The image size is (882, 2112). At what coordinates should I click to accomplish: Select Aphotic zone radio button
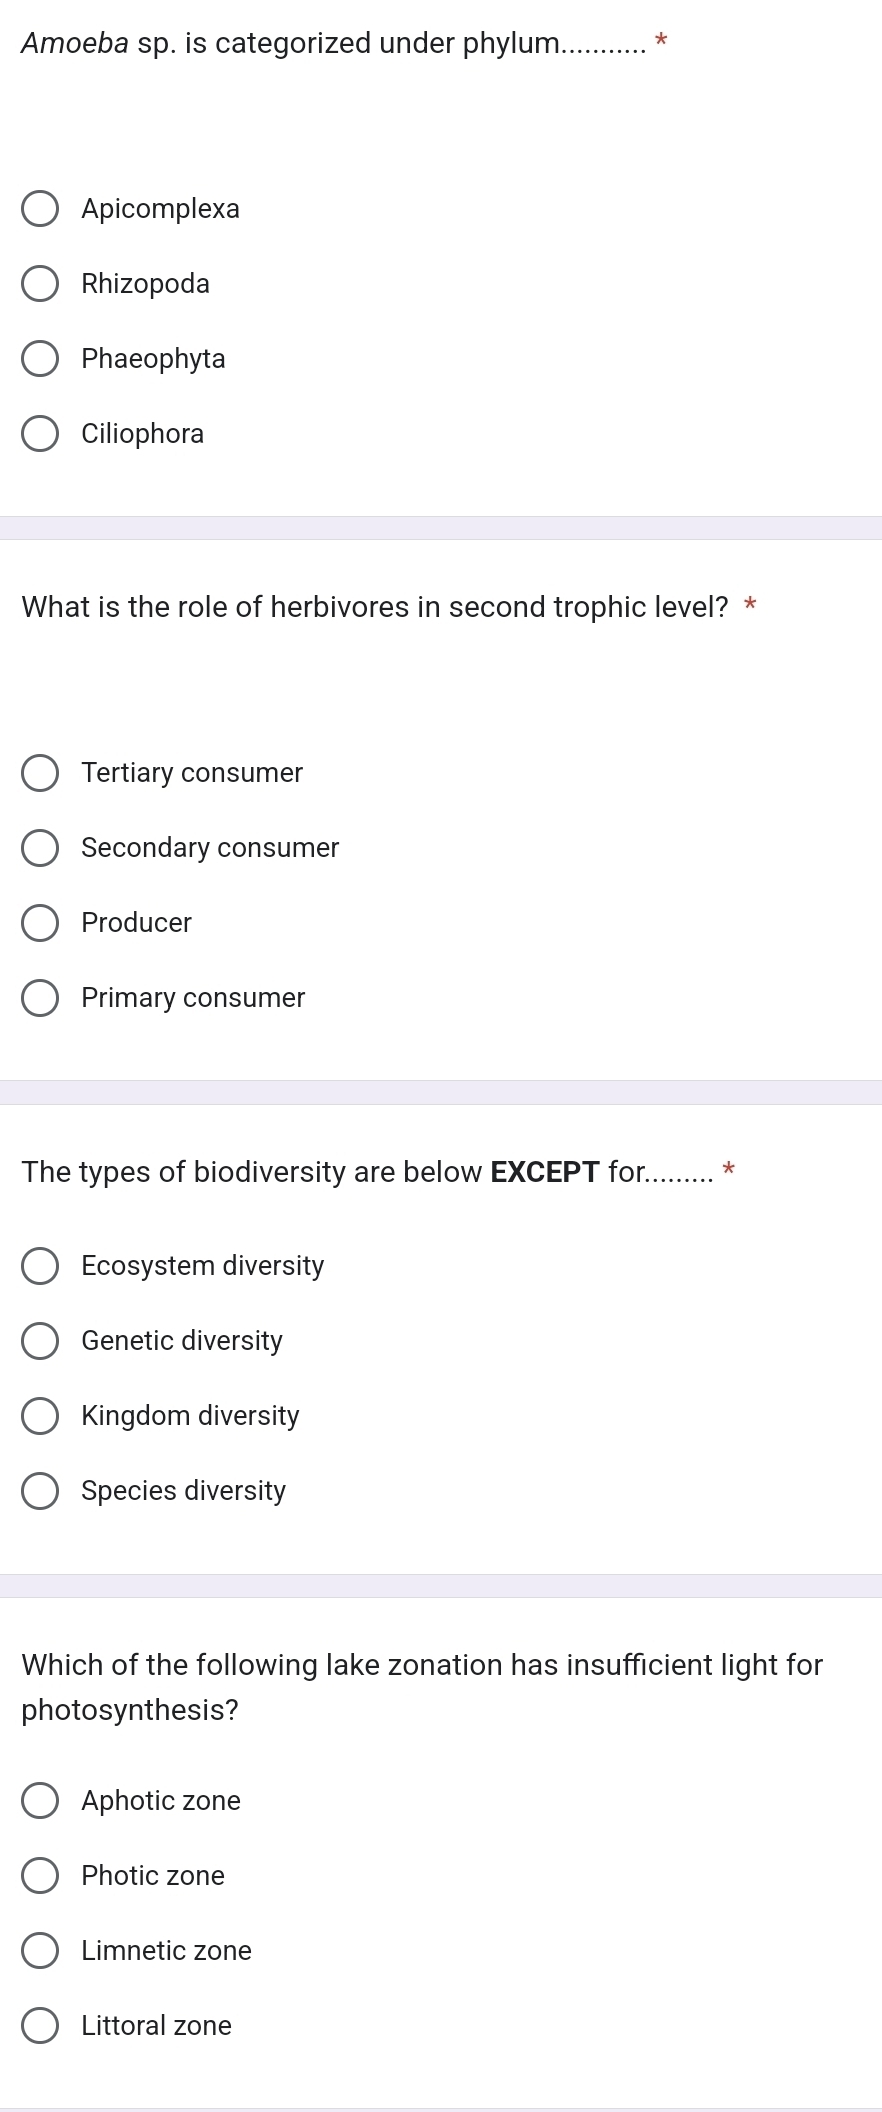click(40, 1801)
